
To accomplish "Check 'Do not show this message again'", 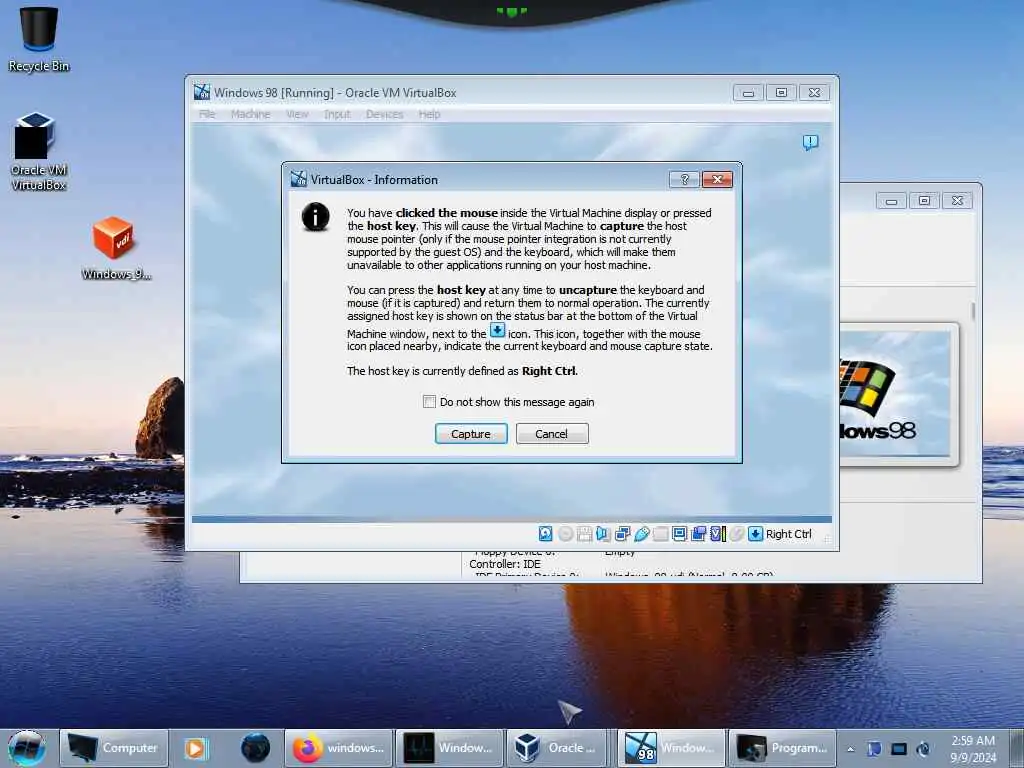I will click(429, 402).
